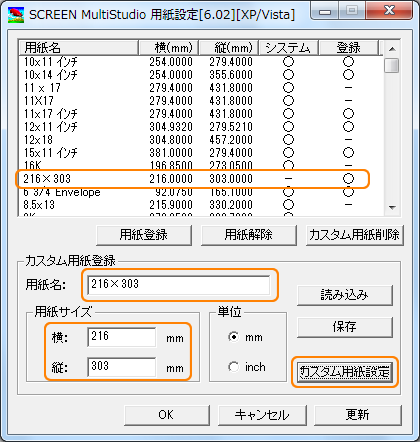The image size is (420, 442).
Task: Confirm with the OK button
Action: pos(167,415)
